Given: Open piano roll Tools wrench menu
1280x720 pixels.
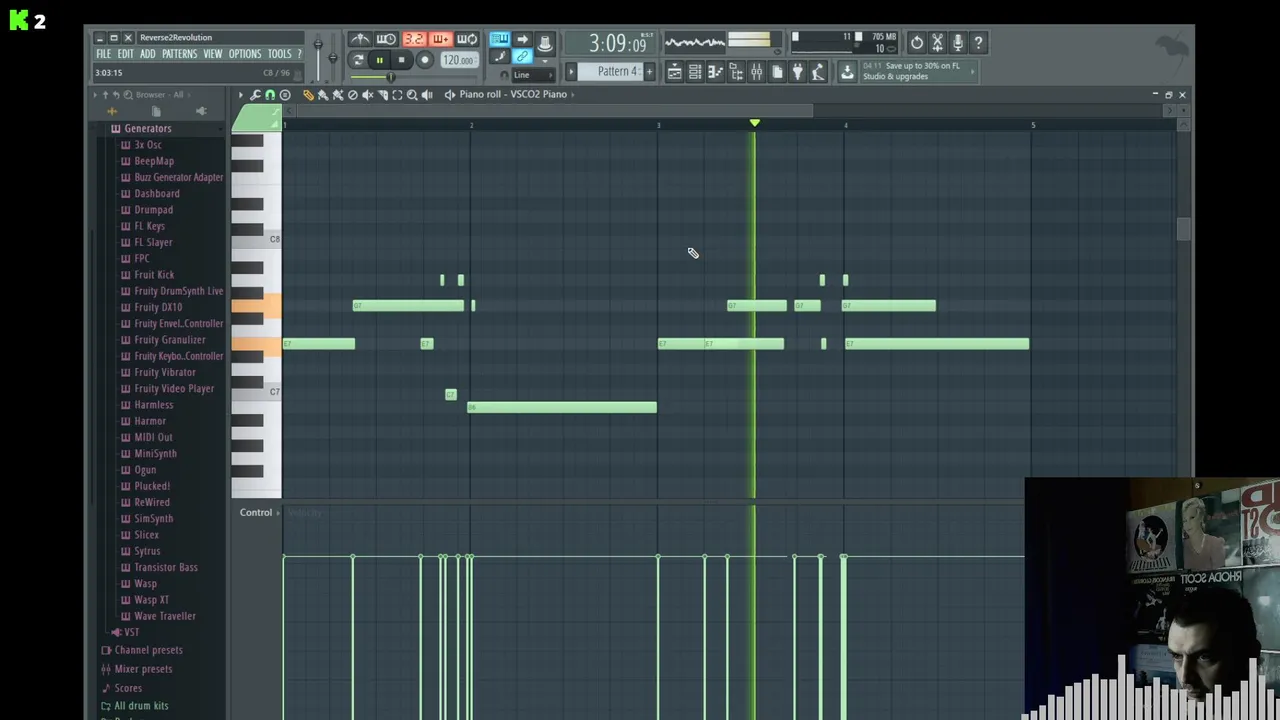Looking at the screenshot, I should point(255,94).
